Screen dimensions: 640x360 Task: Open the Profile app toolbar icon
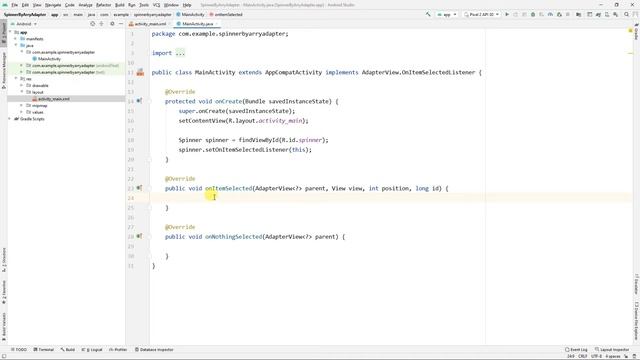(550, 14)
